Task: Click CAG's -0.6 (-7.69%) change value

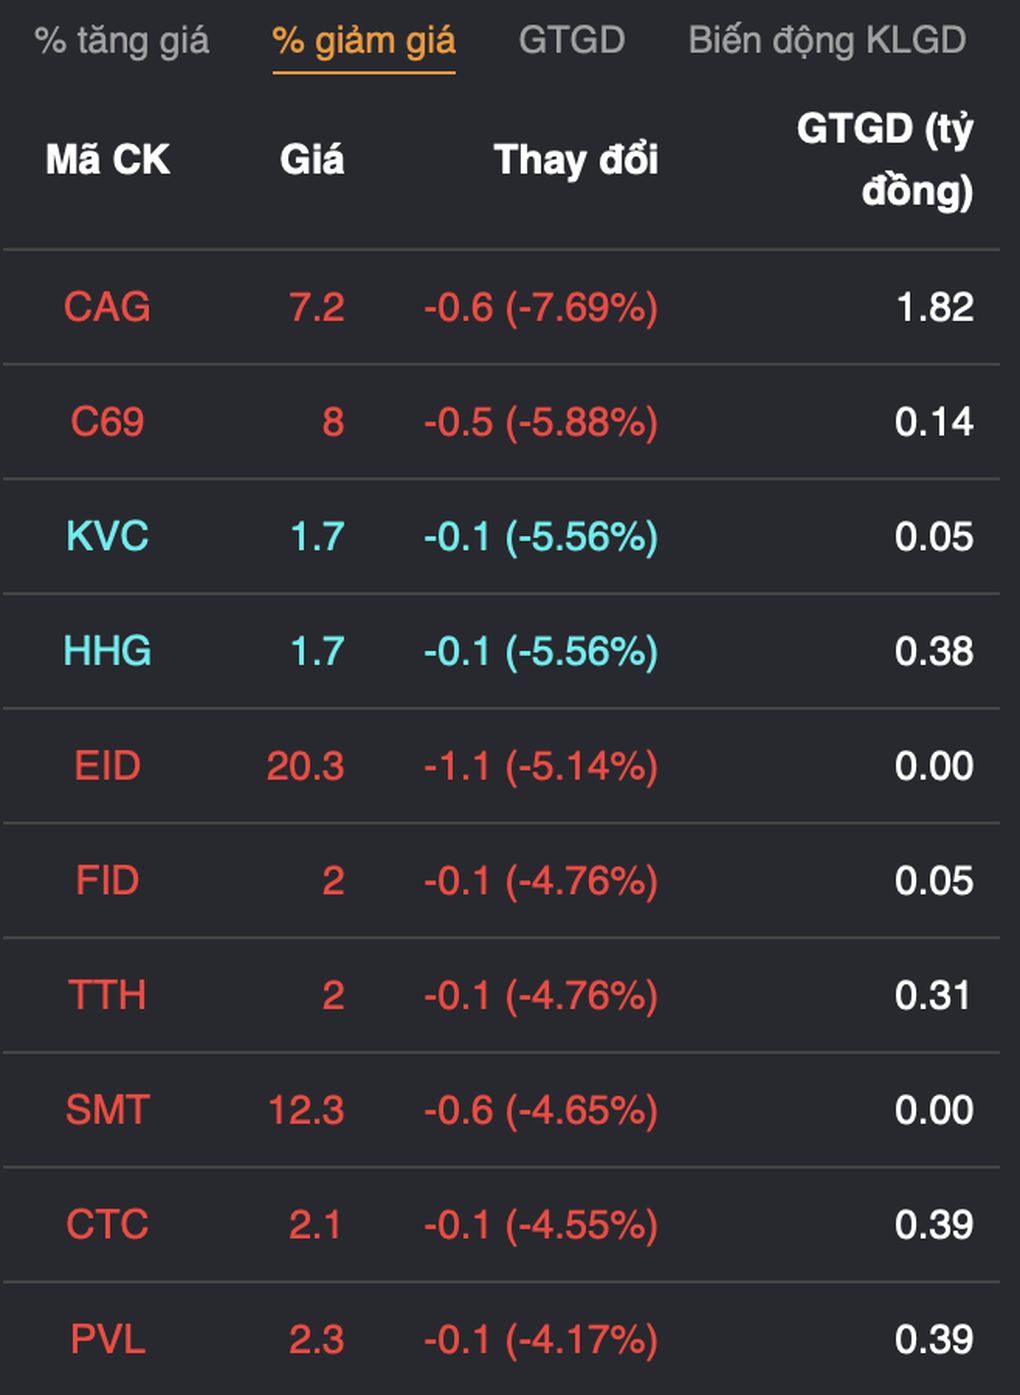Action: tap(540, 307)
